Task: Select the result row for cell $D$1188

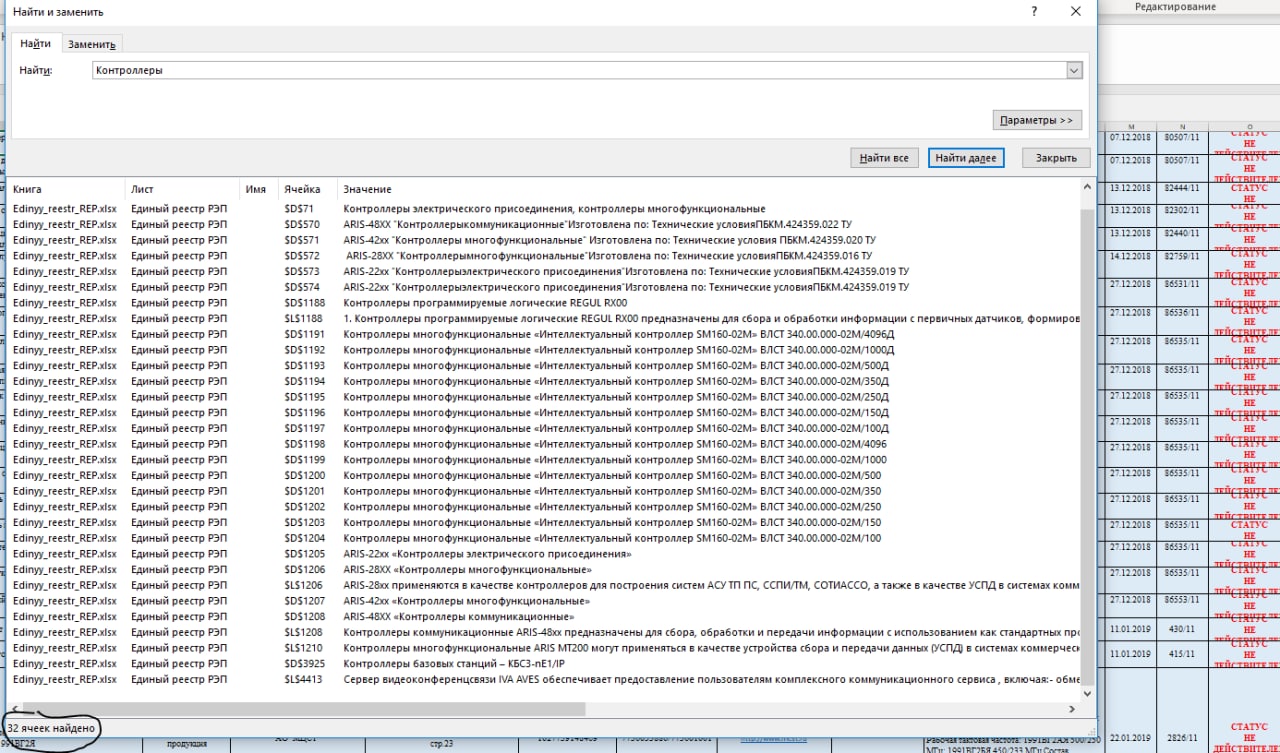Action: [x=545, y=302]
